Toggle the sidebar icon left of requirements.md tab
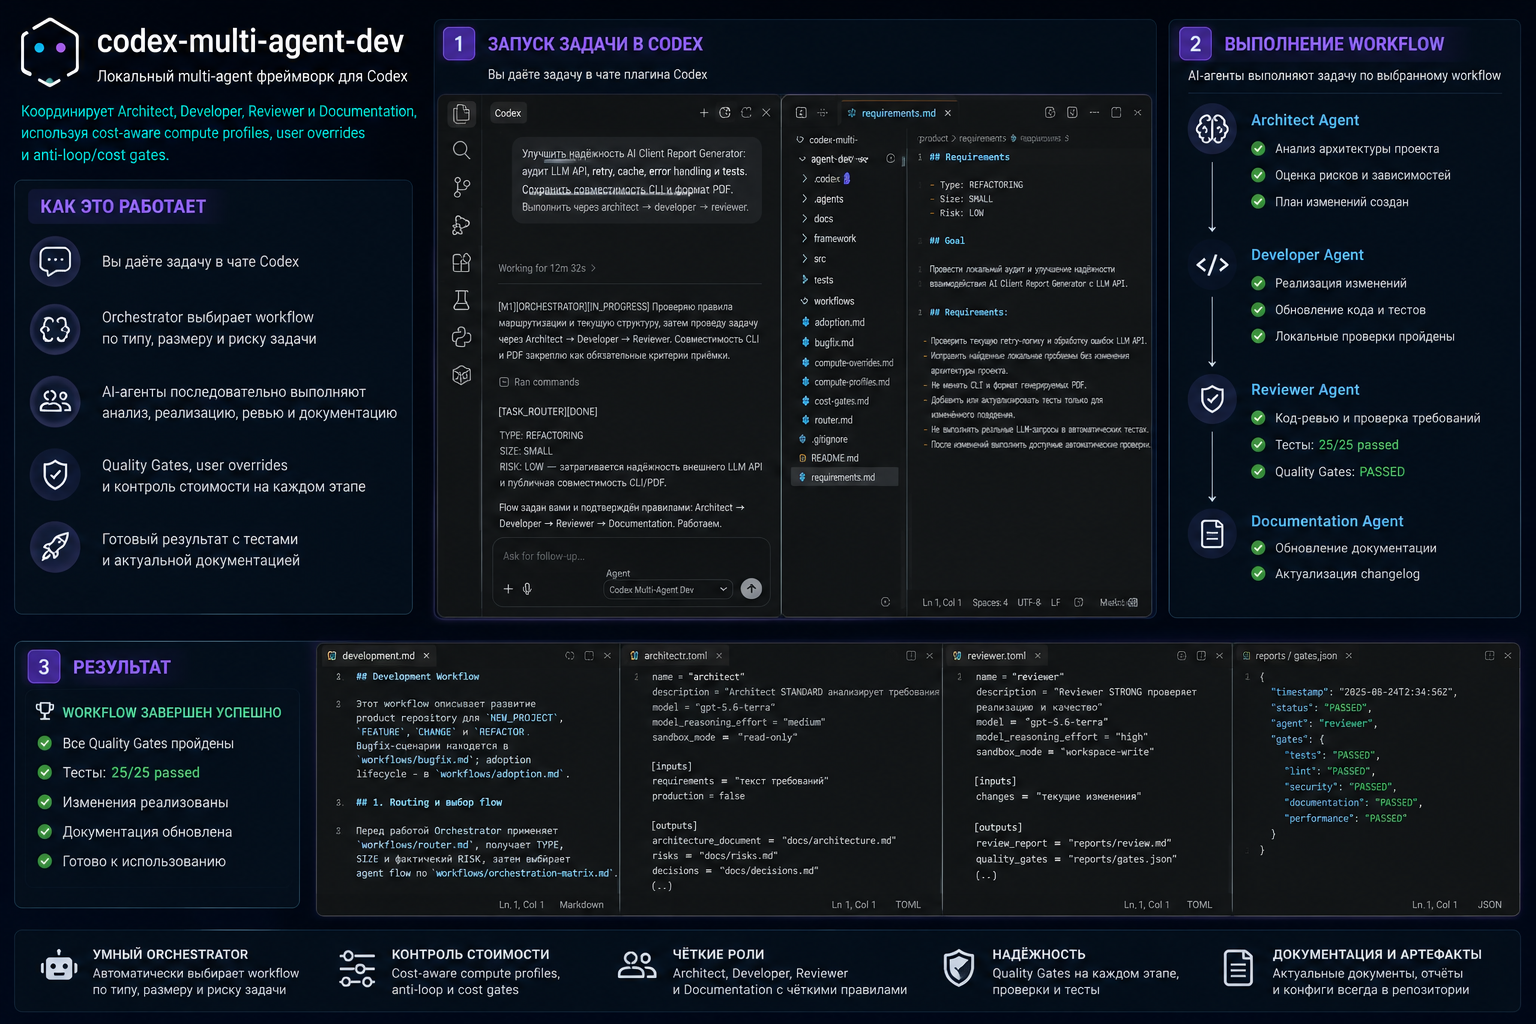1536x1024 pixels. click(801, 113)
